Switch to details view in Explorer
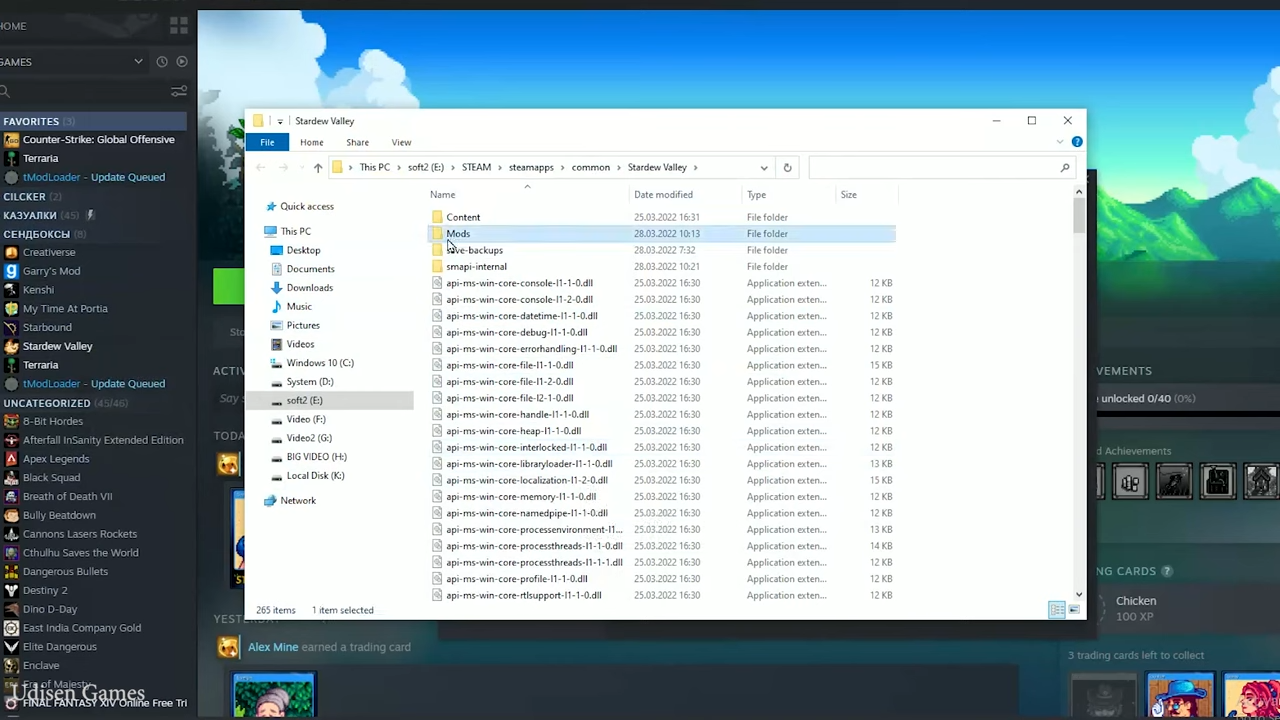The height and width of the screenshot is (720, 1280). click(x=1057, y=610)
